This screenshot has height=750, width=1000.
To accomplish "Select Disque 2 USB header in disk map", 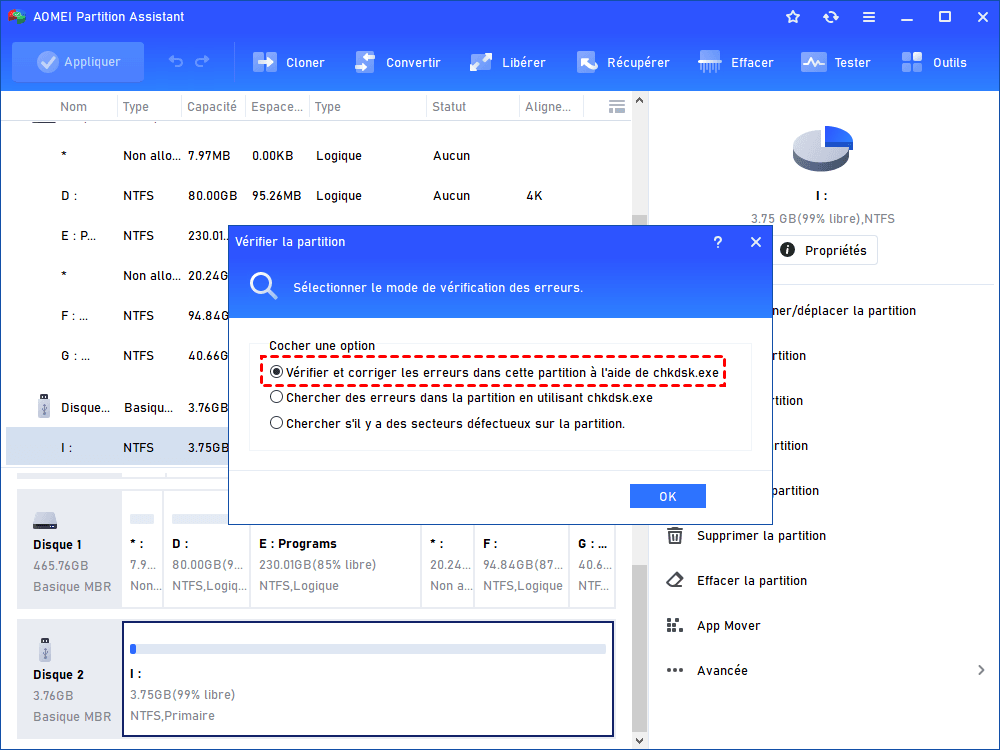I will [x=70, y=679].
